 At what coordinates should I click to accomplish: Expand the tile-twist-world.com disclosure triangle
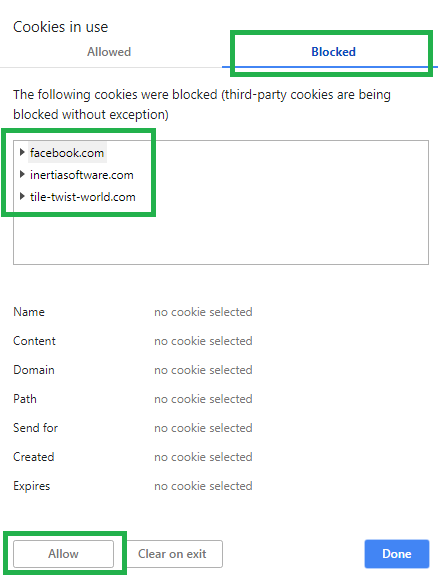22,196
